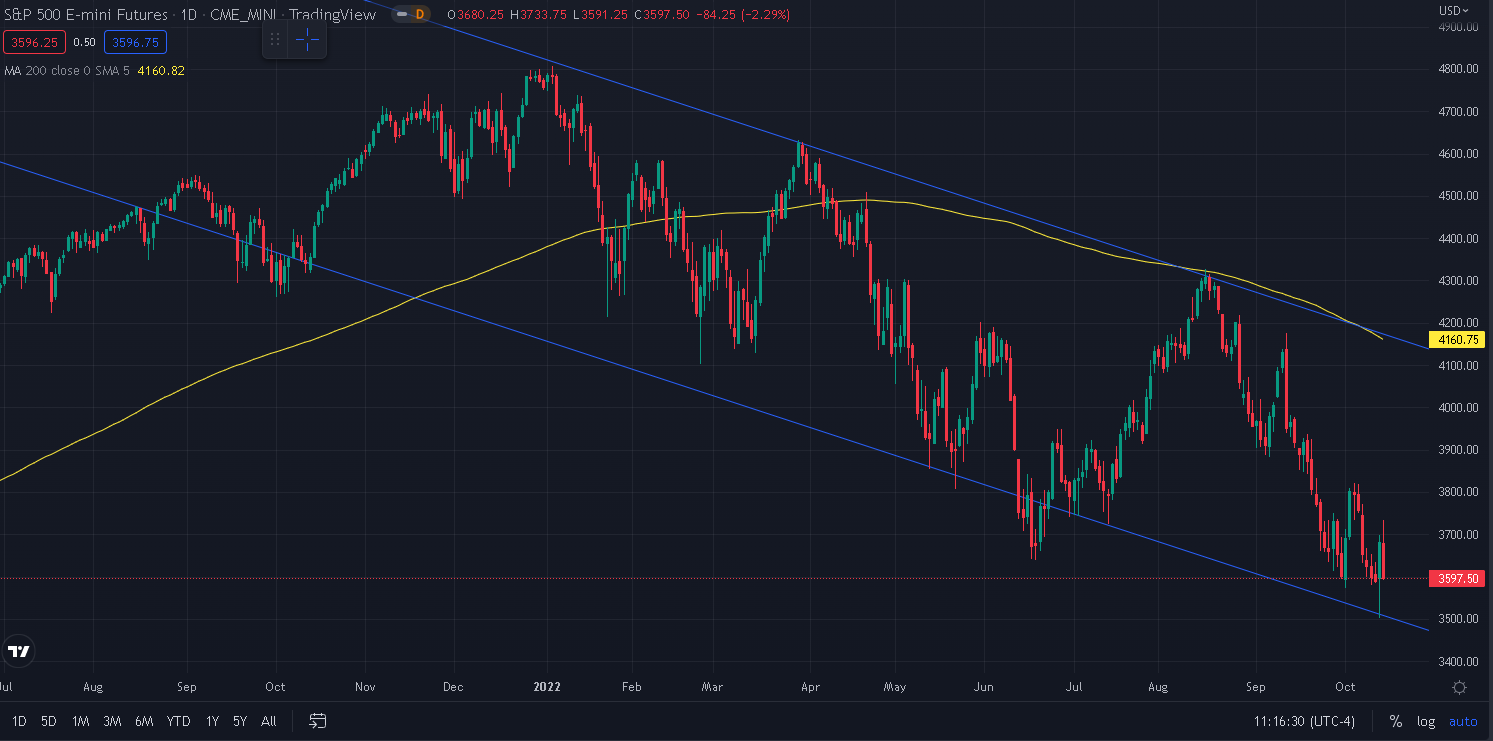Screen dimensions: 1493x741
Task: Click the 3400.00 price axis label
Action: [x=1459, y=661]
